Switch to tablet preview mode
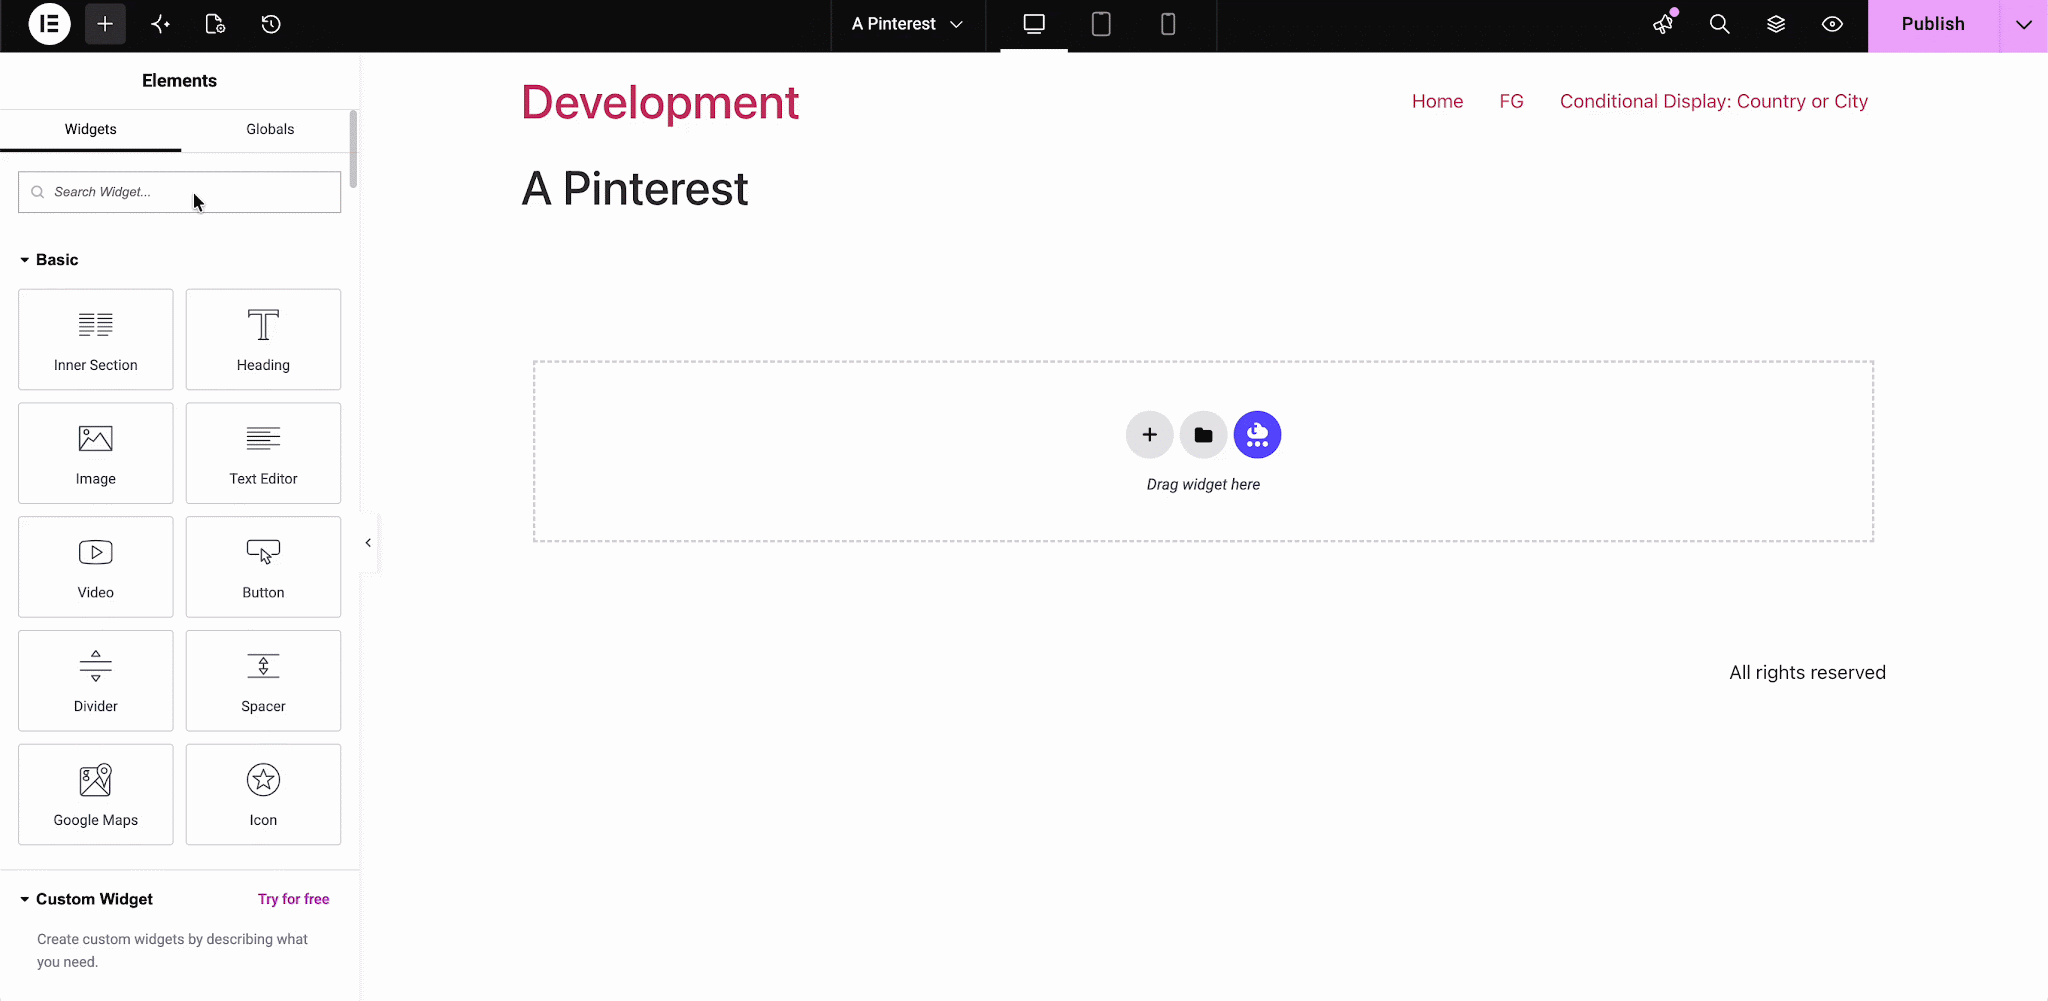The height and width of the screenshot is (1001, 2048). 1101,24
